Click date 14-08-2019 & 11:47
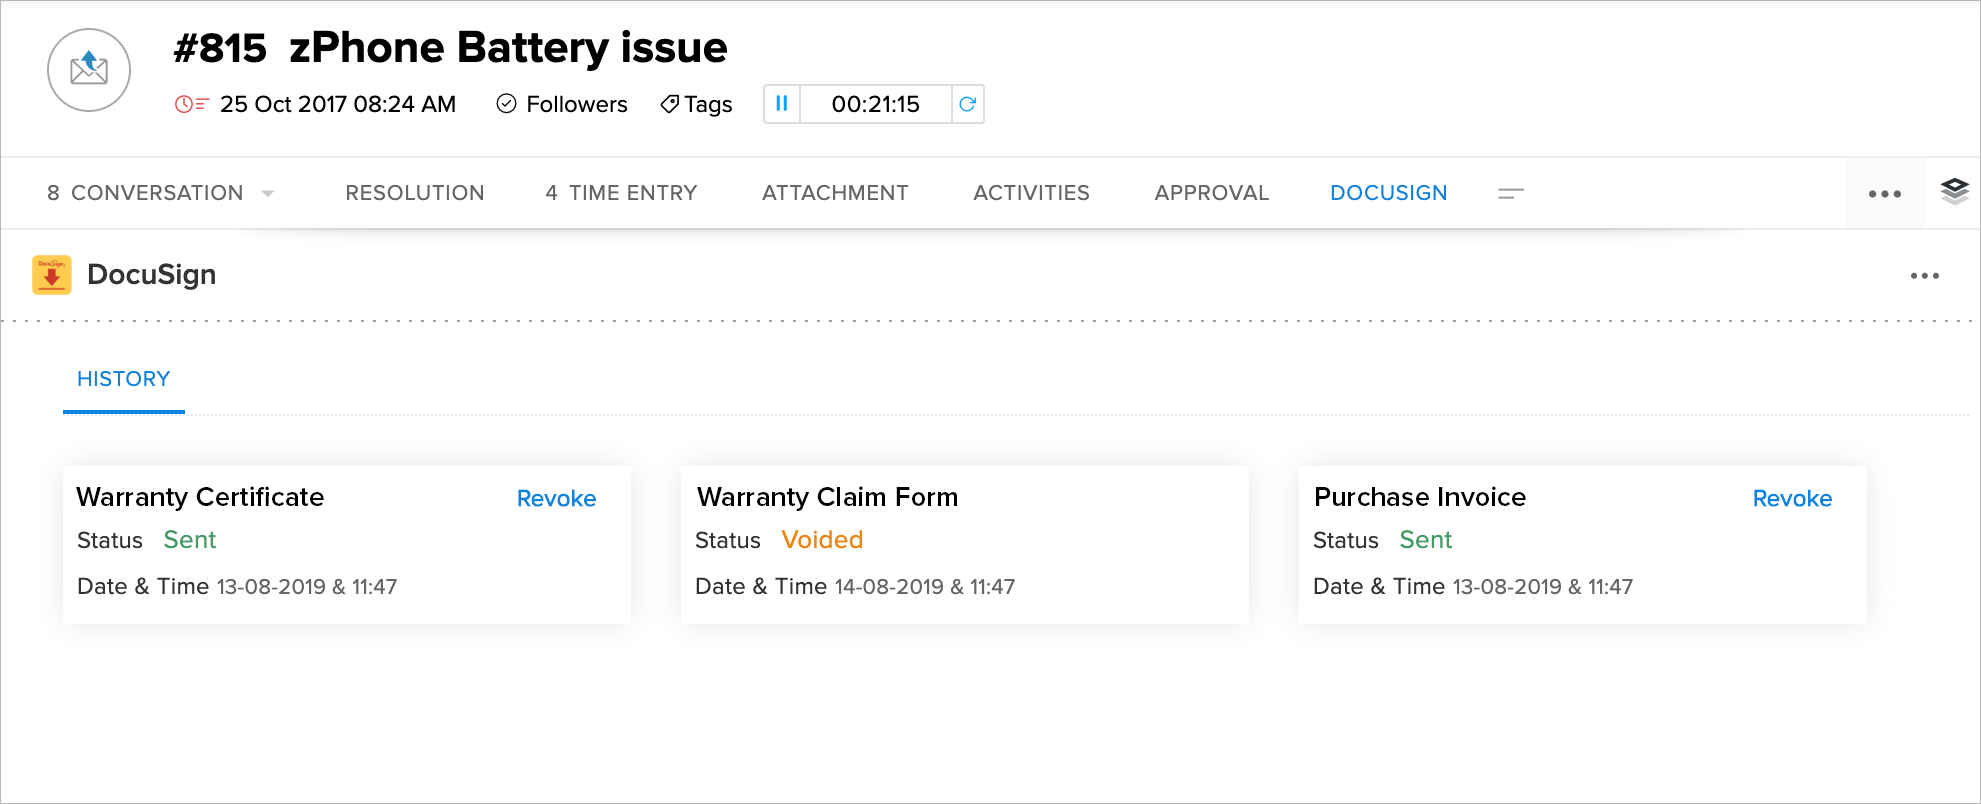1981x804 pixels. 925,587
